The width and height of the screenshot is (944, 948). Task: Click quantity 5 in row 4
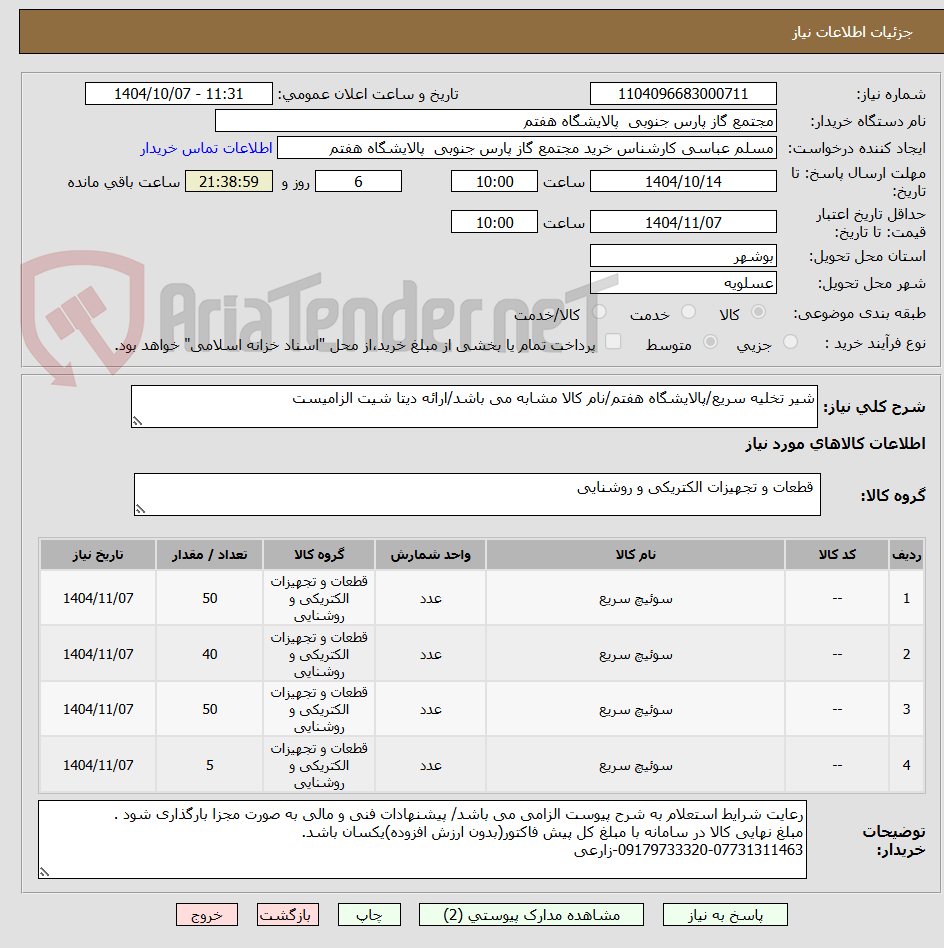pos(210,765)
